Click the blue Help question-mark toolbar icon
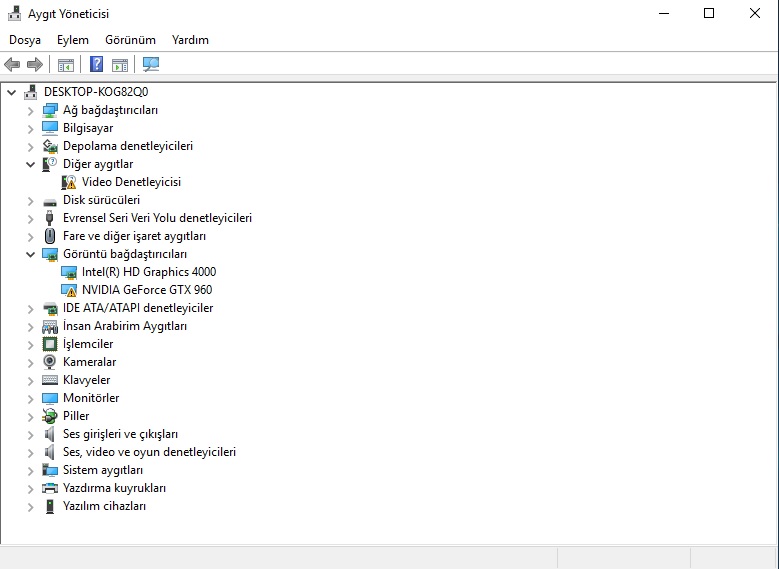Screen dimensions: 779x569 tap(96, 64)
